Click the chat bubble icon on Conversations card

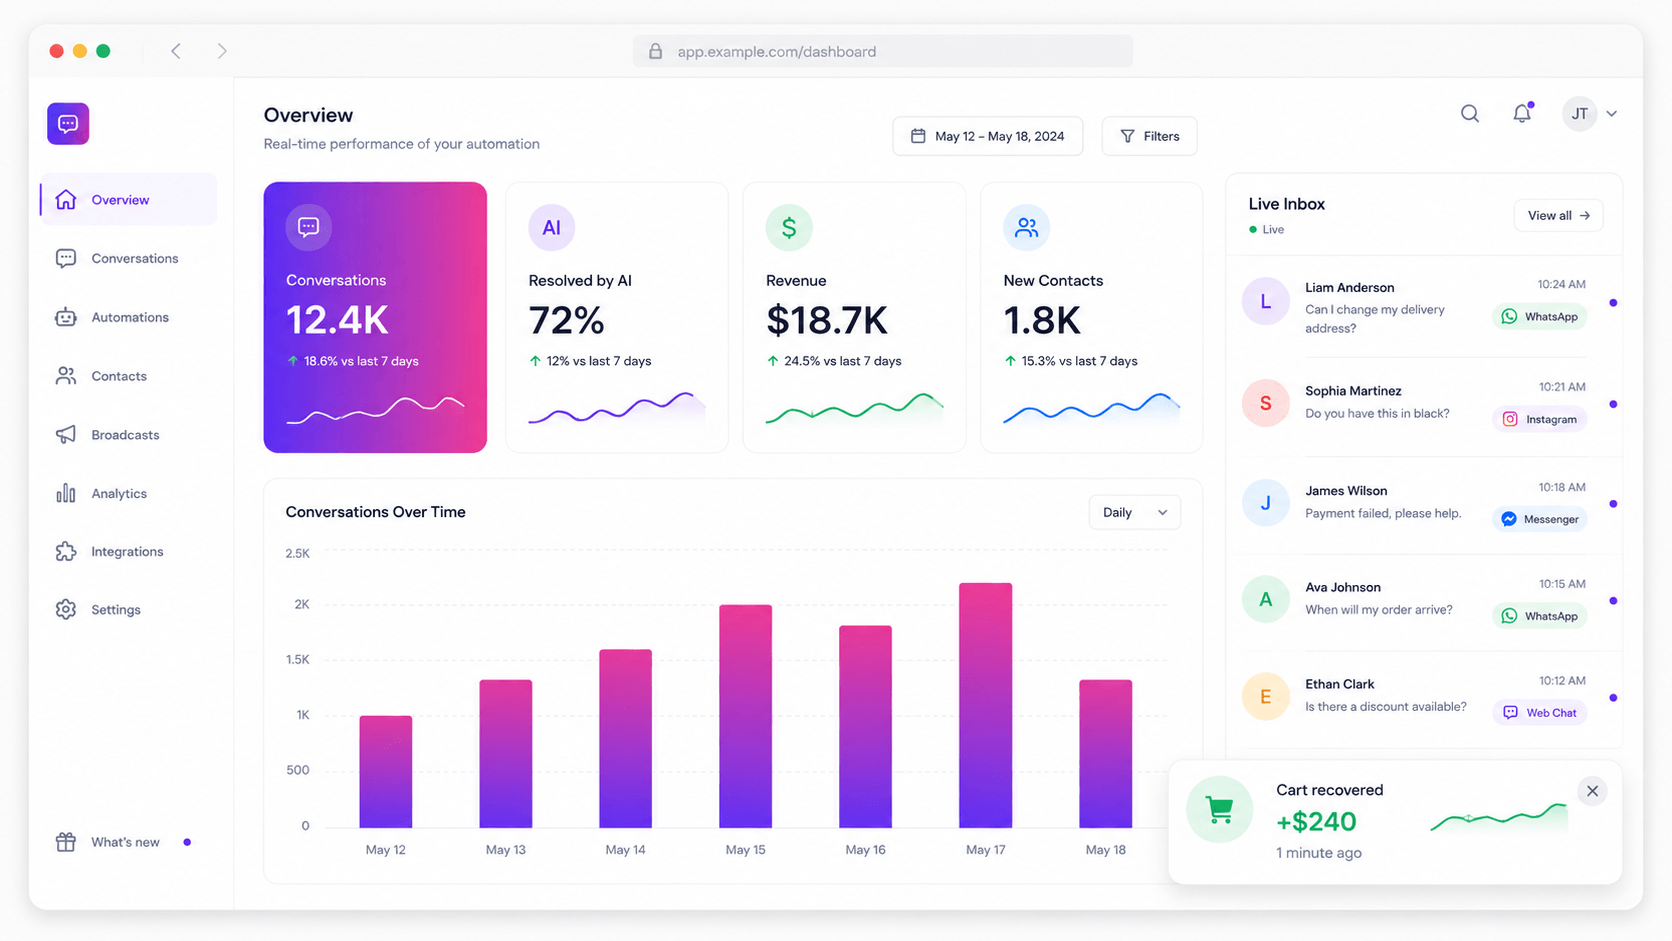click(x=309, y=227)
